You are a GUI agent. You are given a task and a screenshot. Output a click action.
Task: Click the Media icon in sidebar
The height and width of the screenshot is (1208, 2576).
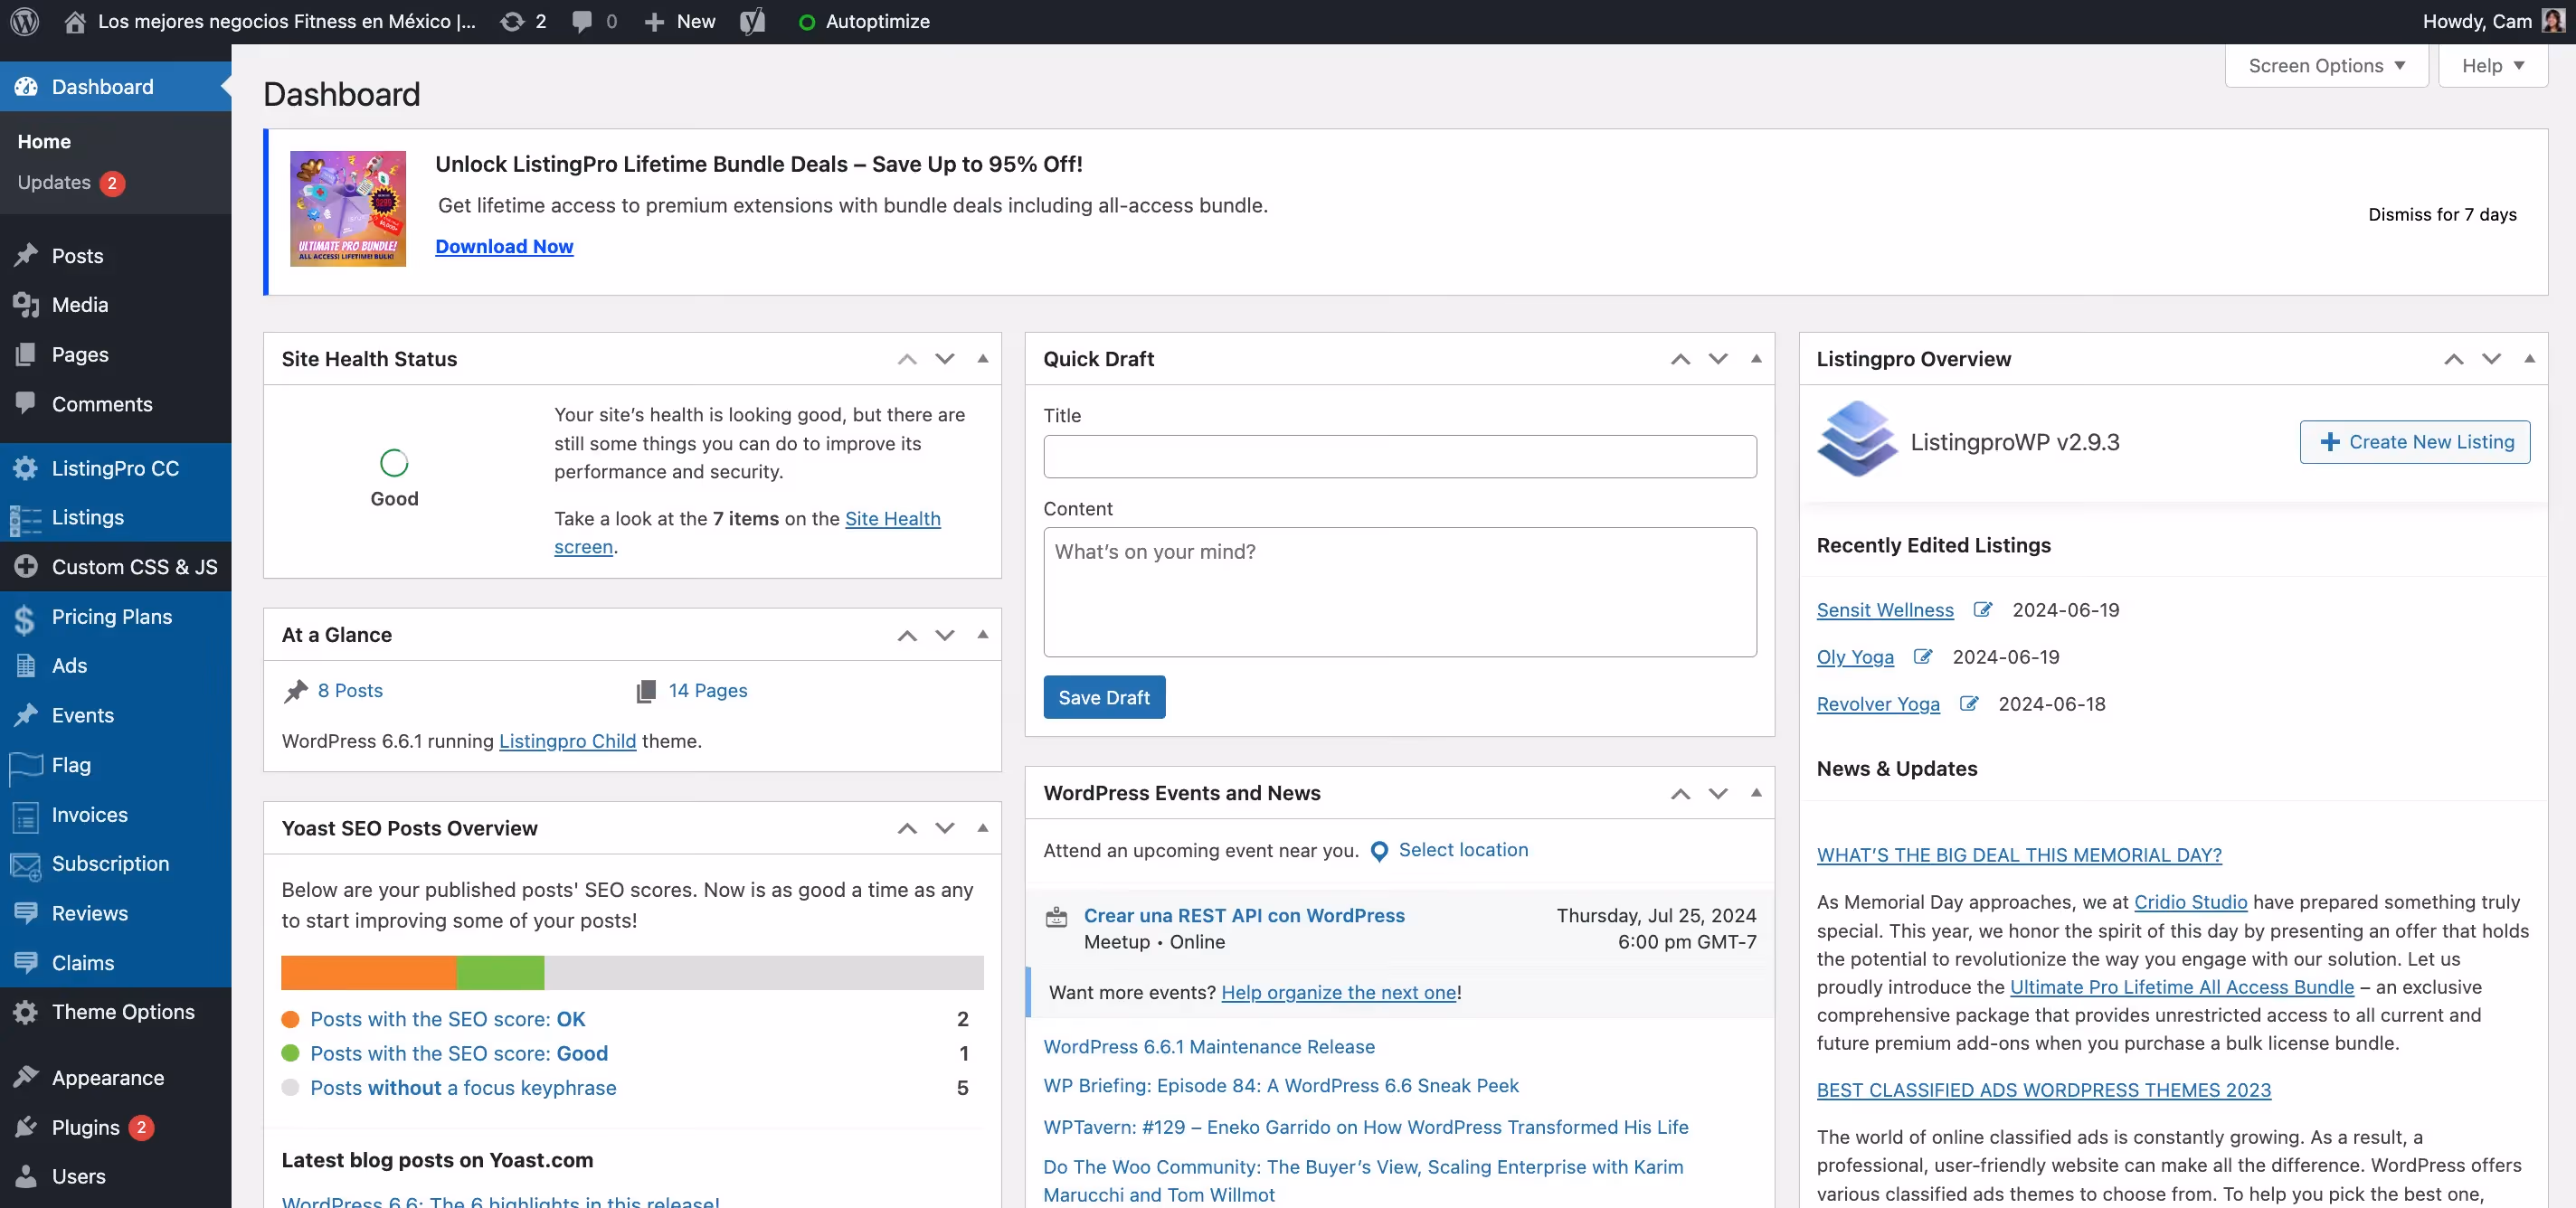pos(26,305)
